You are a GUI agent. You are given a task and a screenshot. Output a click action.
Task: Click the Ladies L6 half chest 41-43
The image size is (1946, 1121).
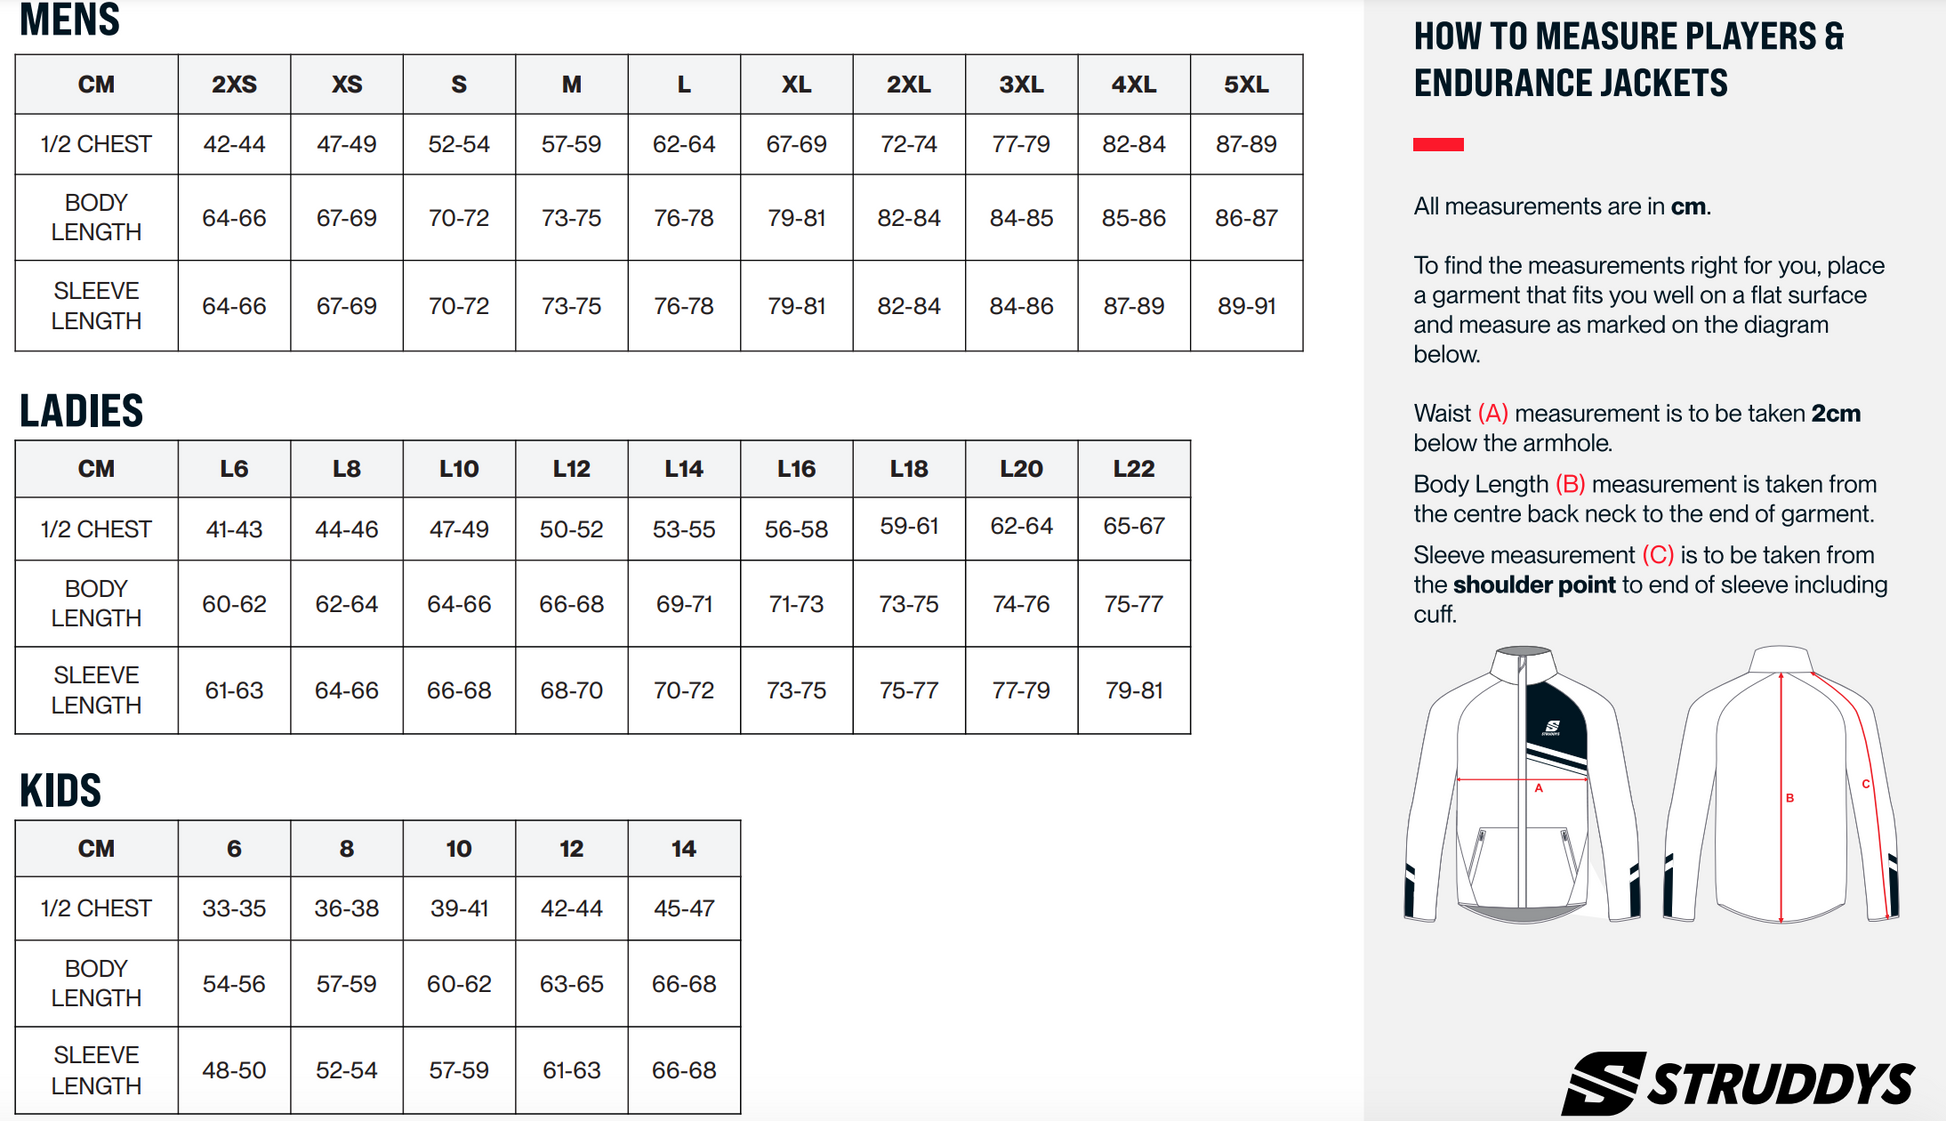tap(234, 529)
